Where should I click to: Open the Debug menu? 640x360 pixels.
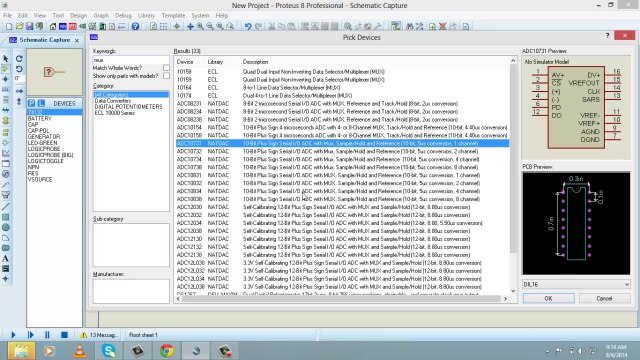(x=123, y=16)
